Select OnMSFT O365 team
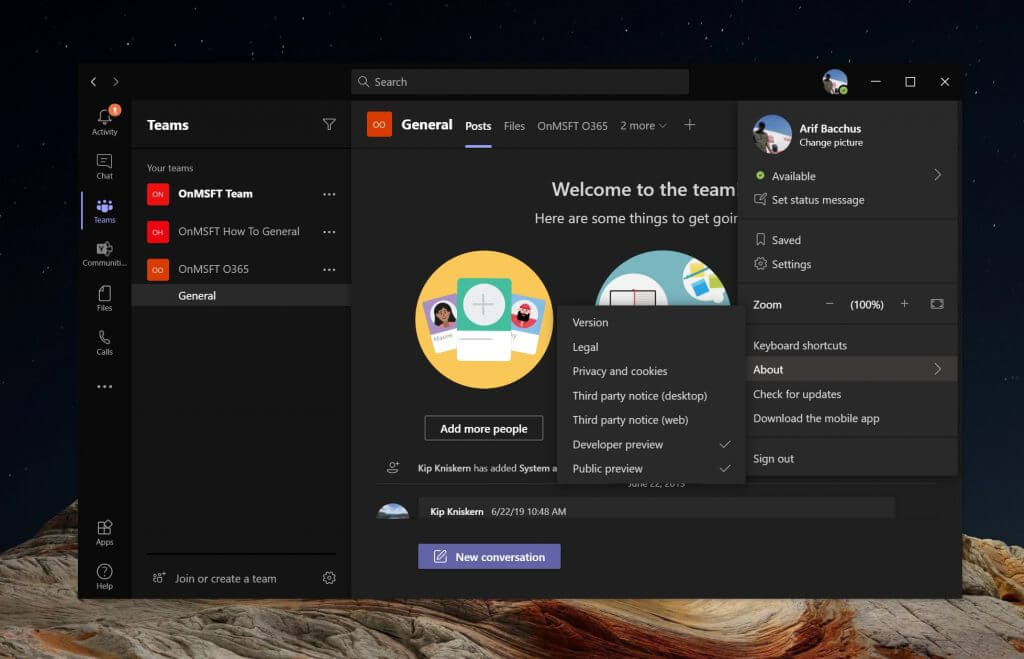 coord(241,269)
